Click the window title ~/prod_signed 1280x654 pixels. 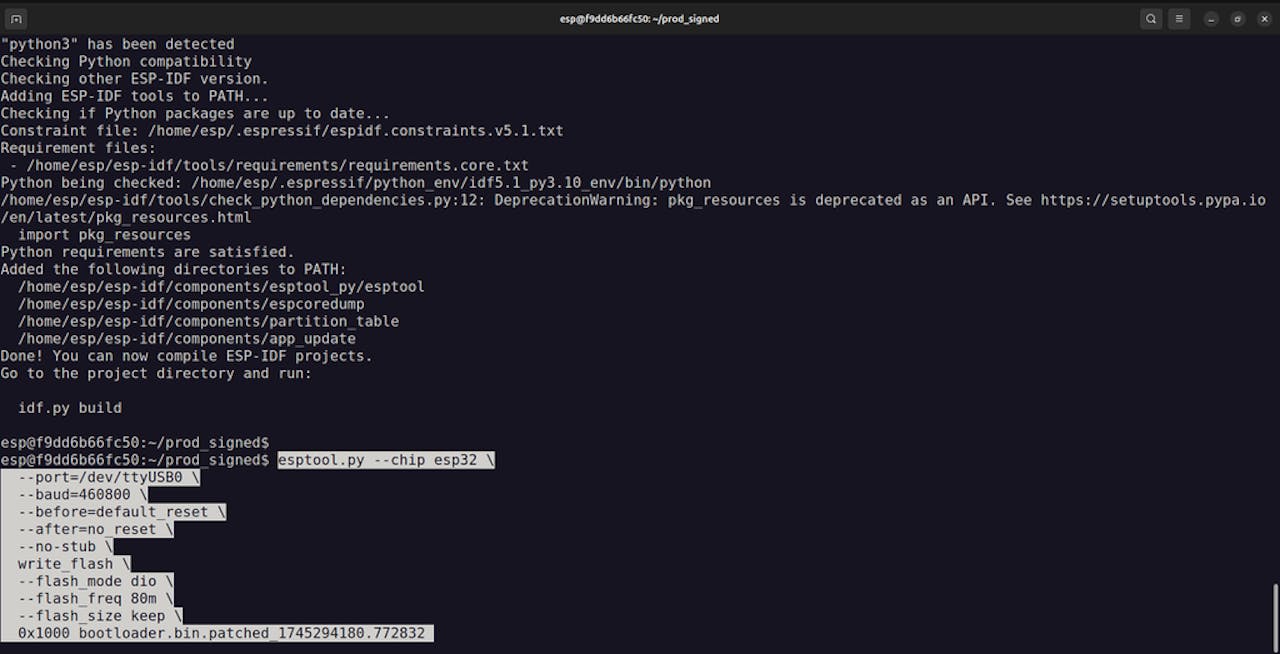click(639, 18)
